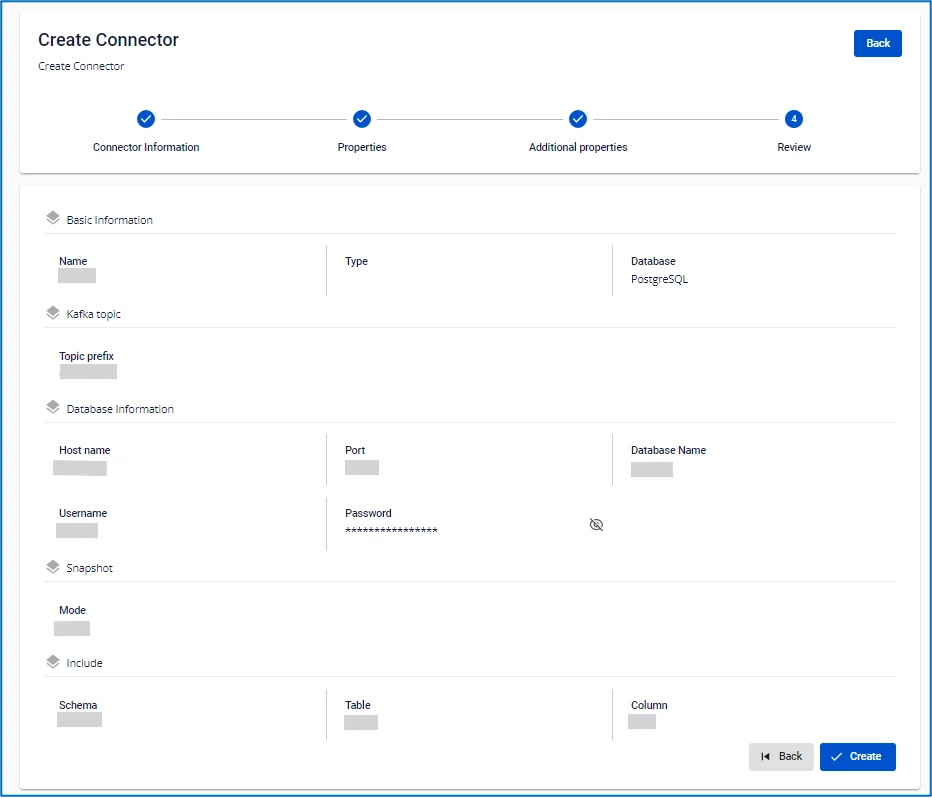Select the Properties step checkmark circle
Viewport: 932px width, 798px height.
(362, 119)
